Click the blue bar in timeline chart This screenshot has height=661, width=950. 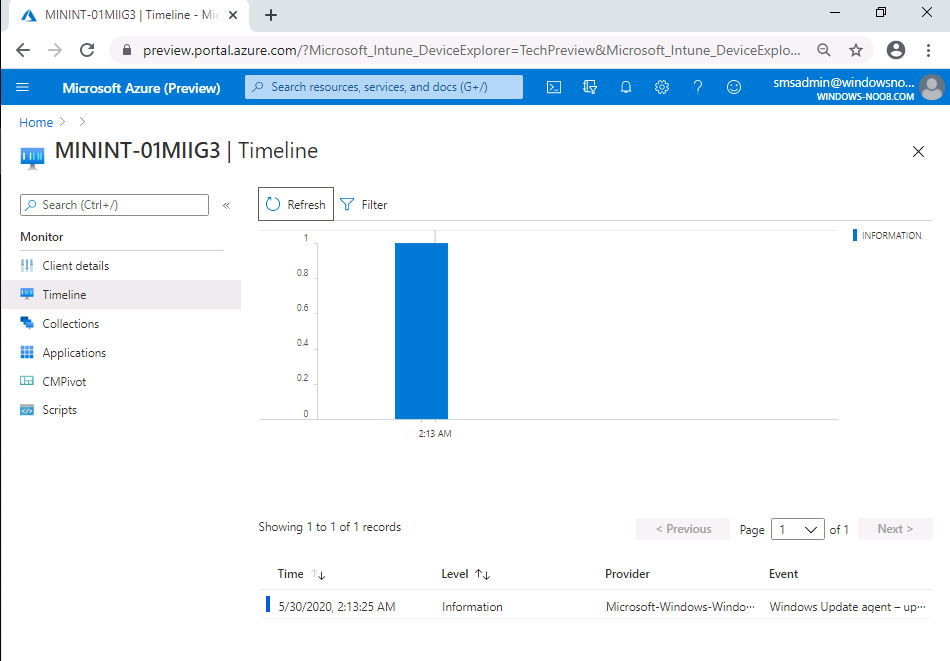421,331
